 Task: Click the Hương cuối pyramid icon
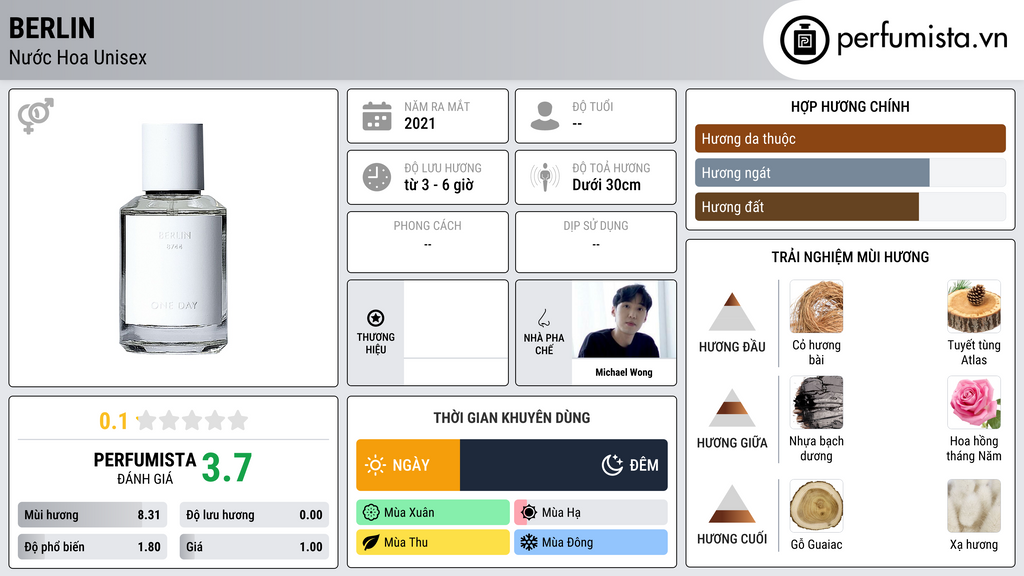point(732,504)
